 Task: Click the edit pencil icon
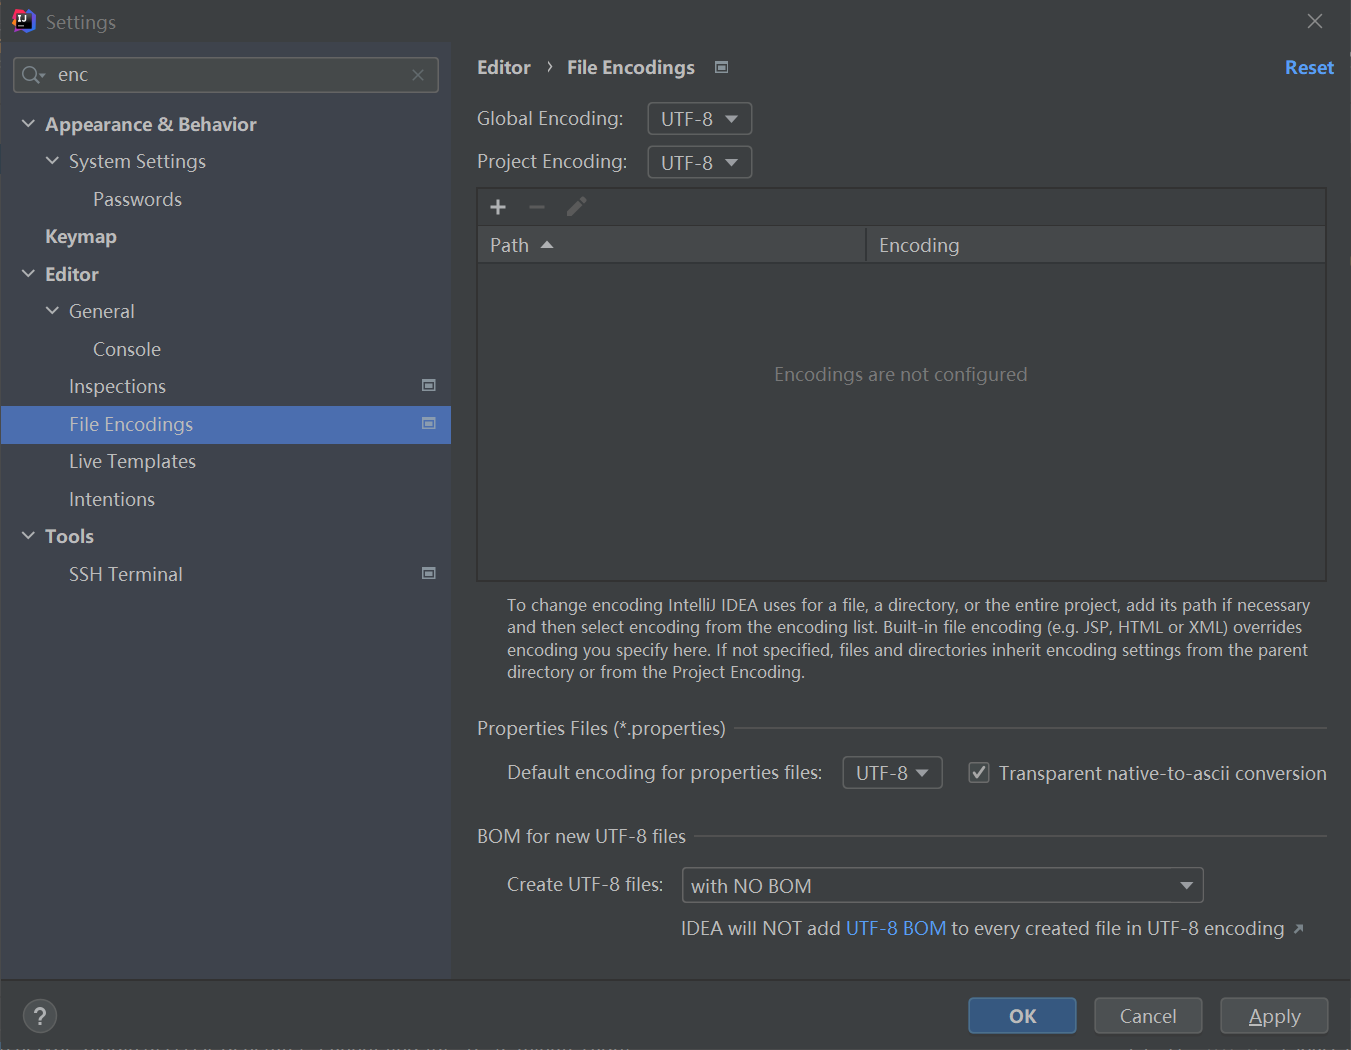576,207
